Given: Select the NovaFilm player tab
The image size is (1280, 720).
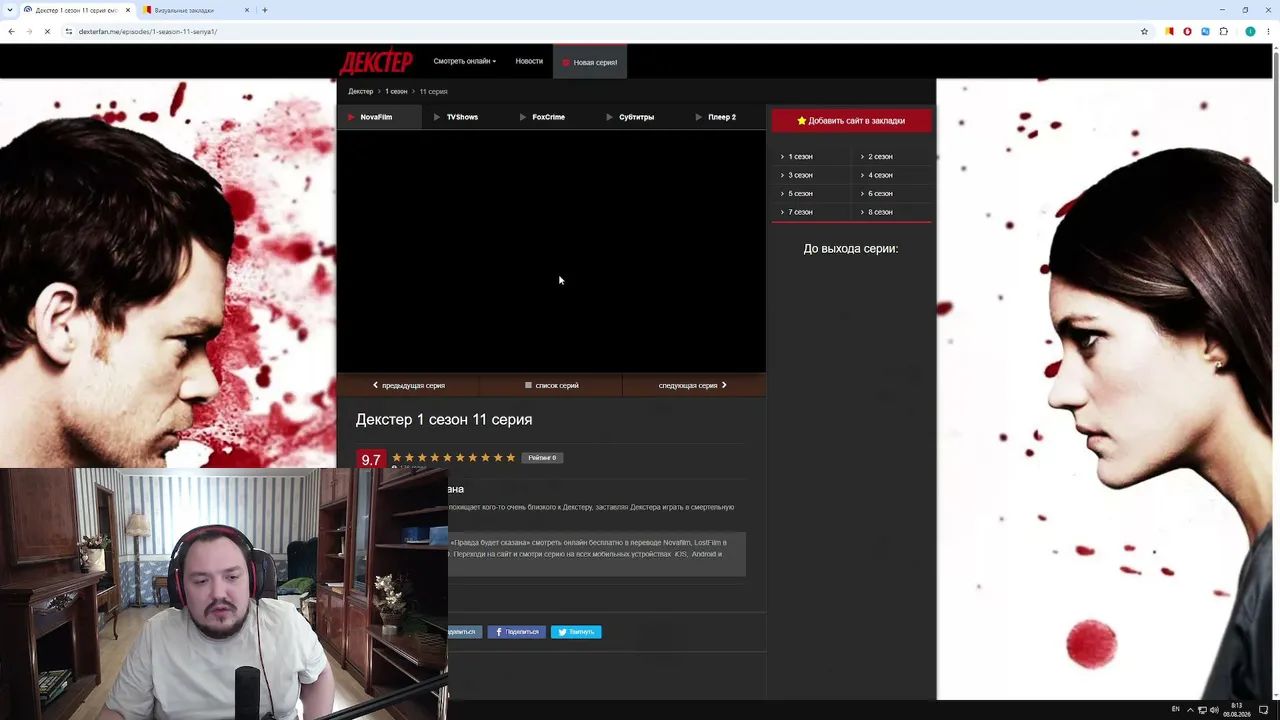Looking at the screenshot, I should (x=379, y=117).
